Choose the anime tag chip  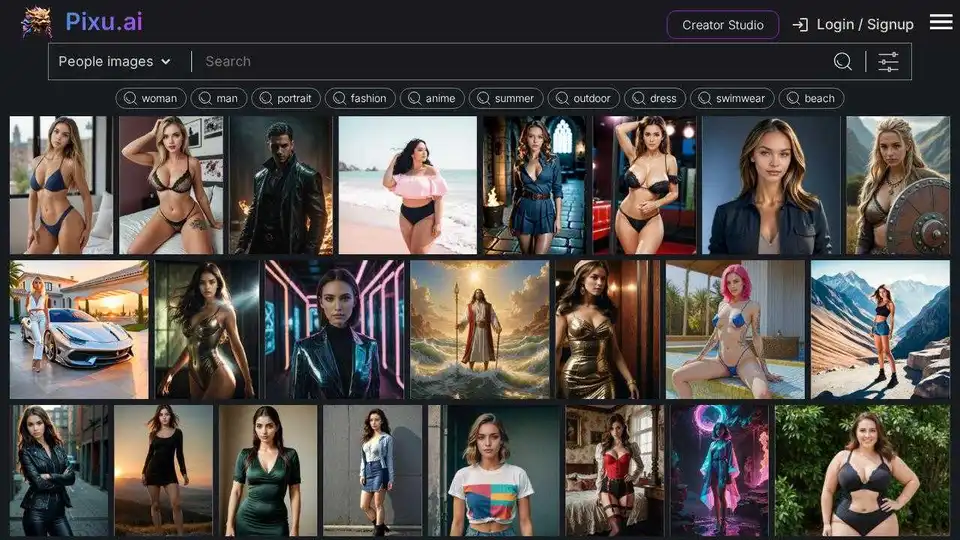pos(432,98)
